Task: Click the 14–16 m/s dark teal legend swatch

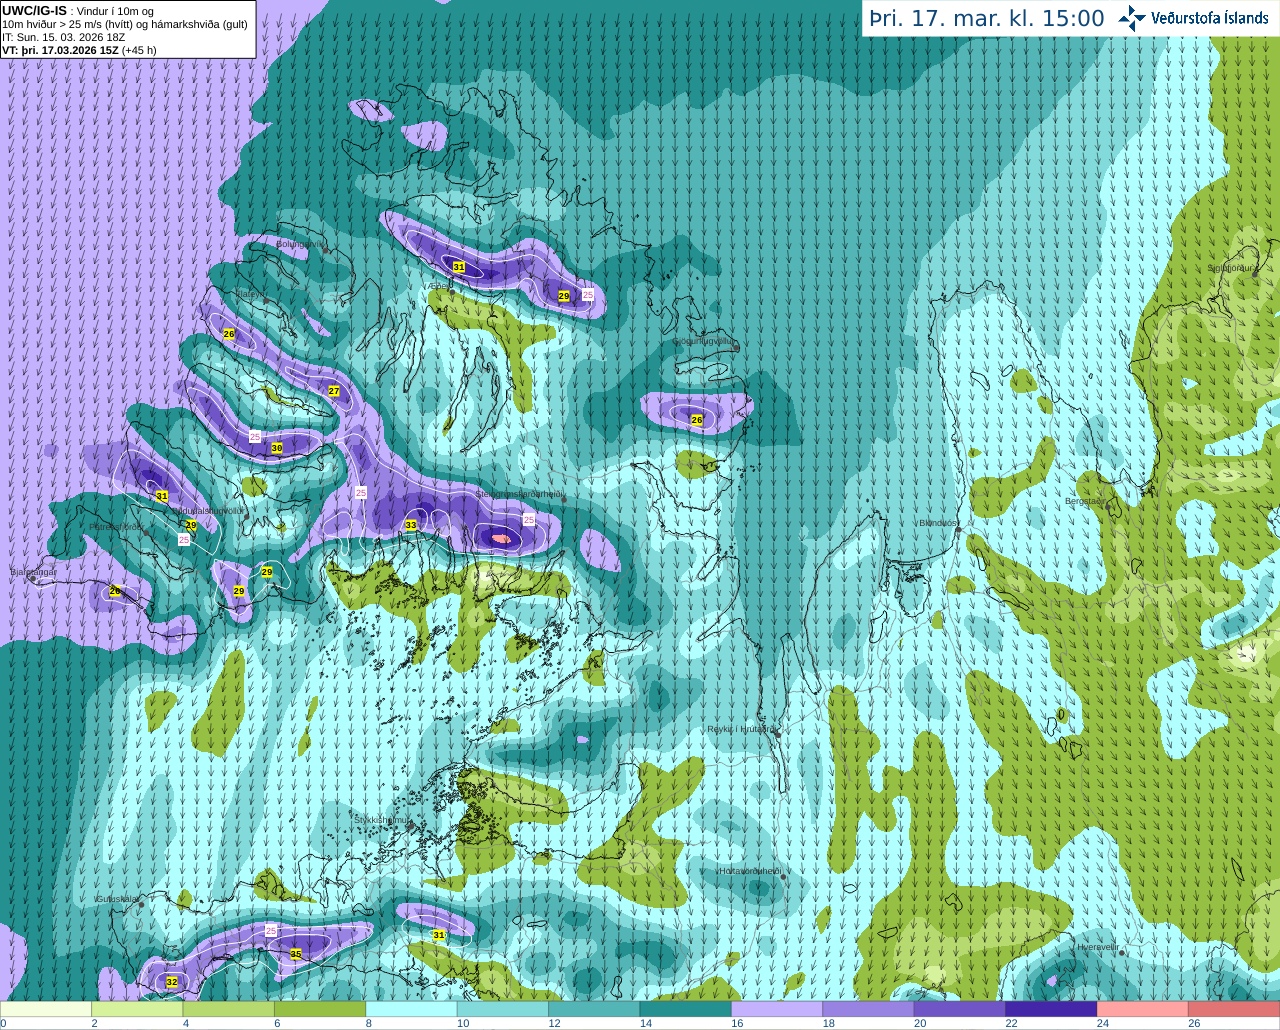Action: (686, 1009)
